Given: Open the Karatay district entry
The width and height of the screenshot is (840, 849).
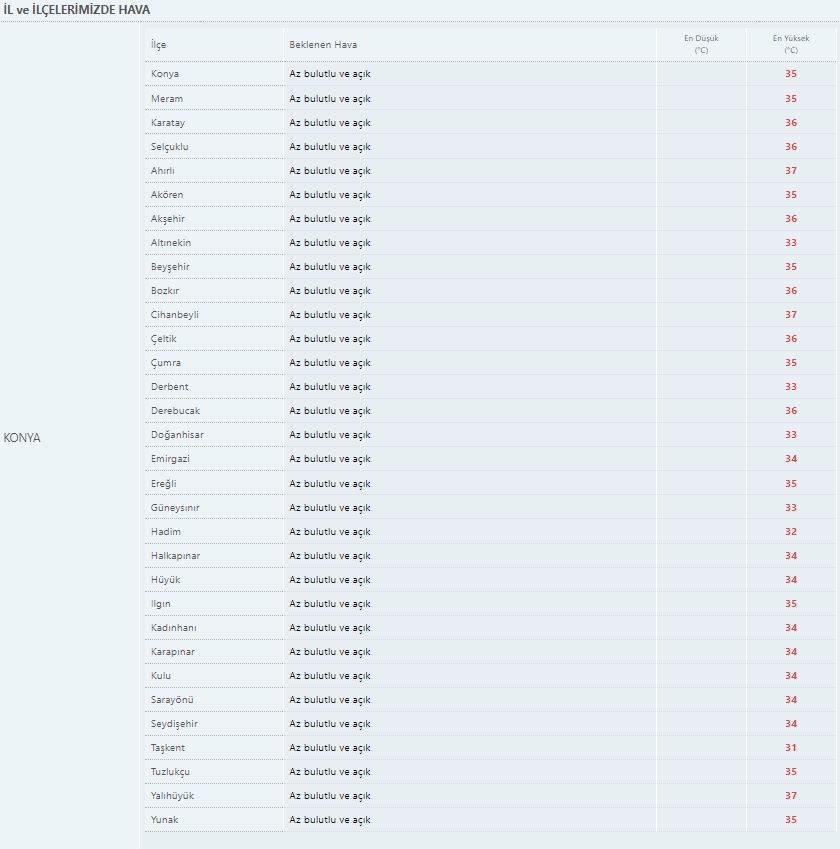Looking at the screenshot, I should (x=168, y=122).
